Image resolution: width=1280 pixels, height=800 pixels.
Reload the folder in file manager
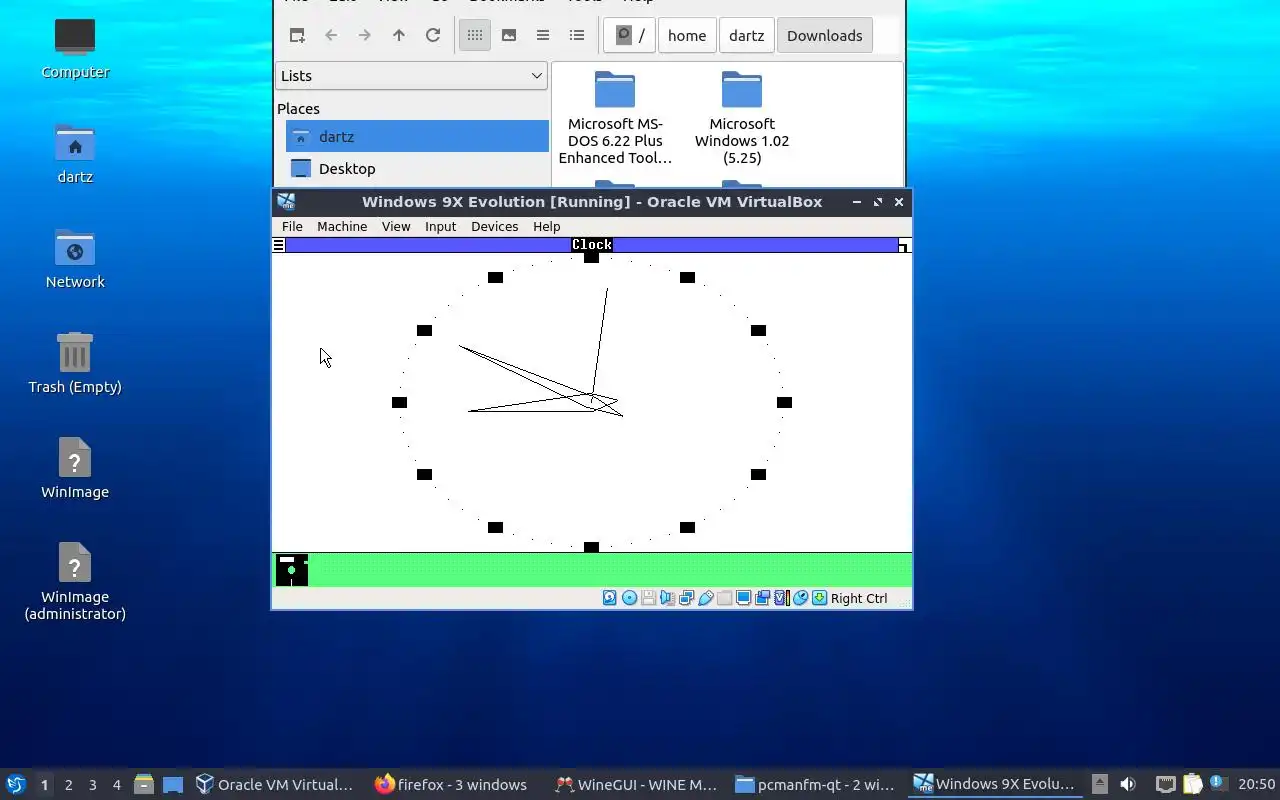pos(433,35)
